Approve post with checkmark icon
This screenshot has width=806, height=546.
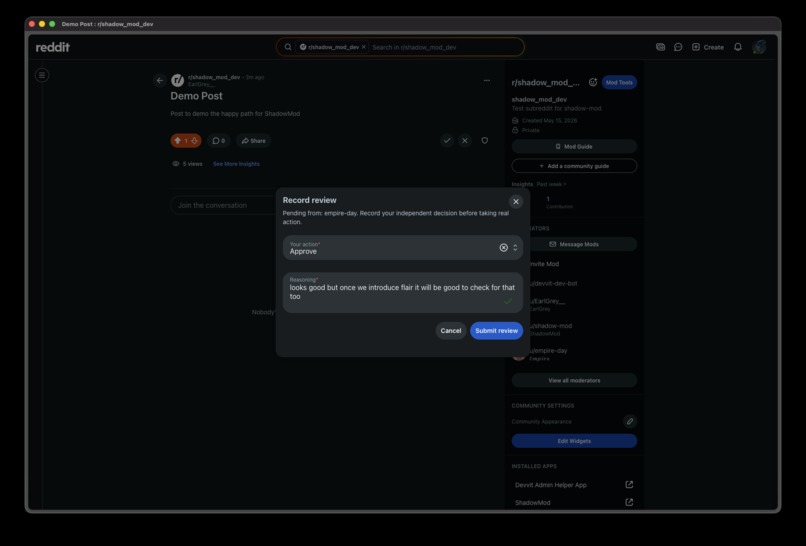tap(447, 140)
